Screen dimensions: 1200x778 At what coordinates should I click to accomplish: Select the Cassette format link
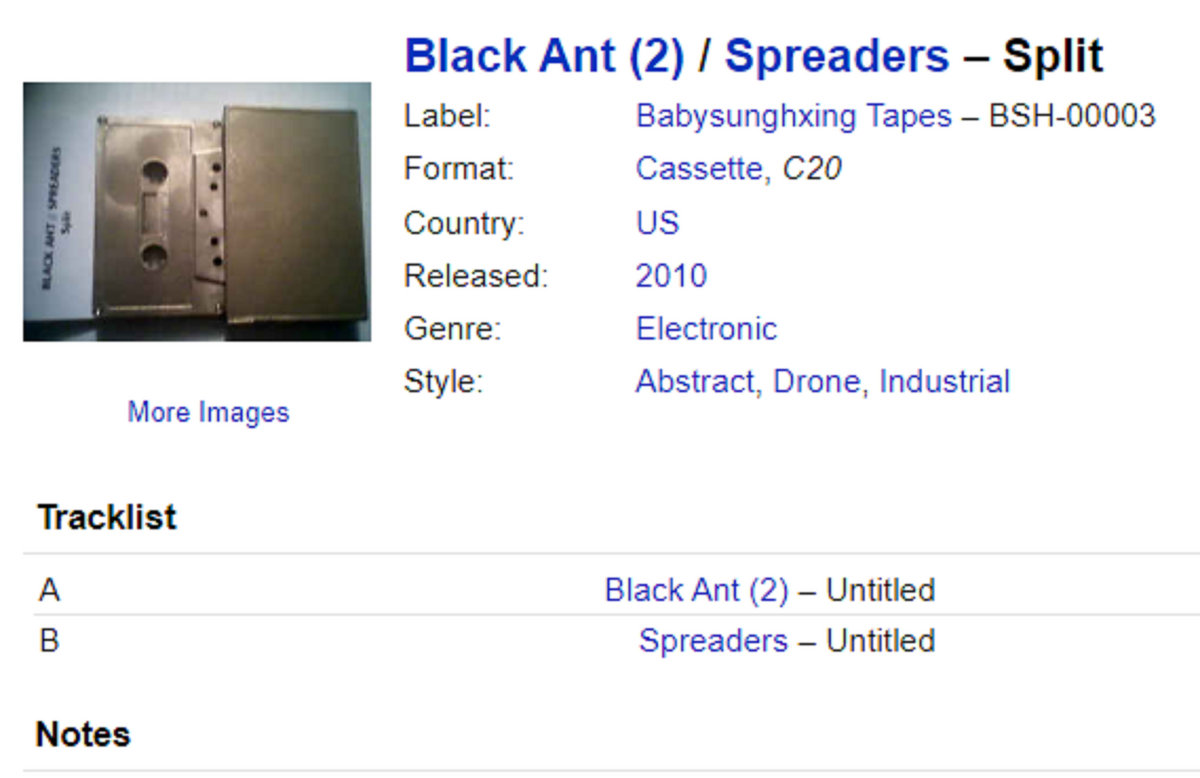tap(698, 169)
